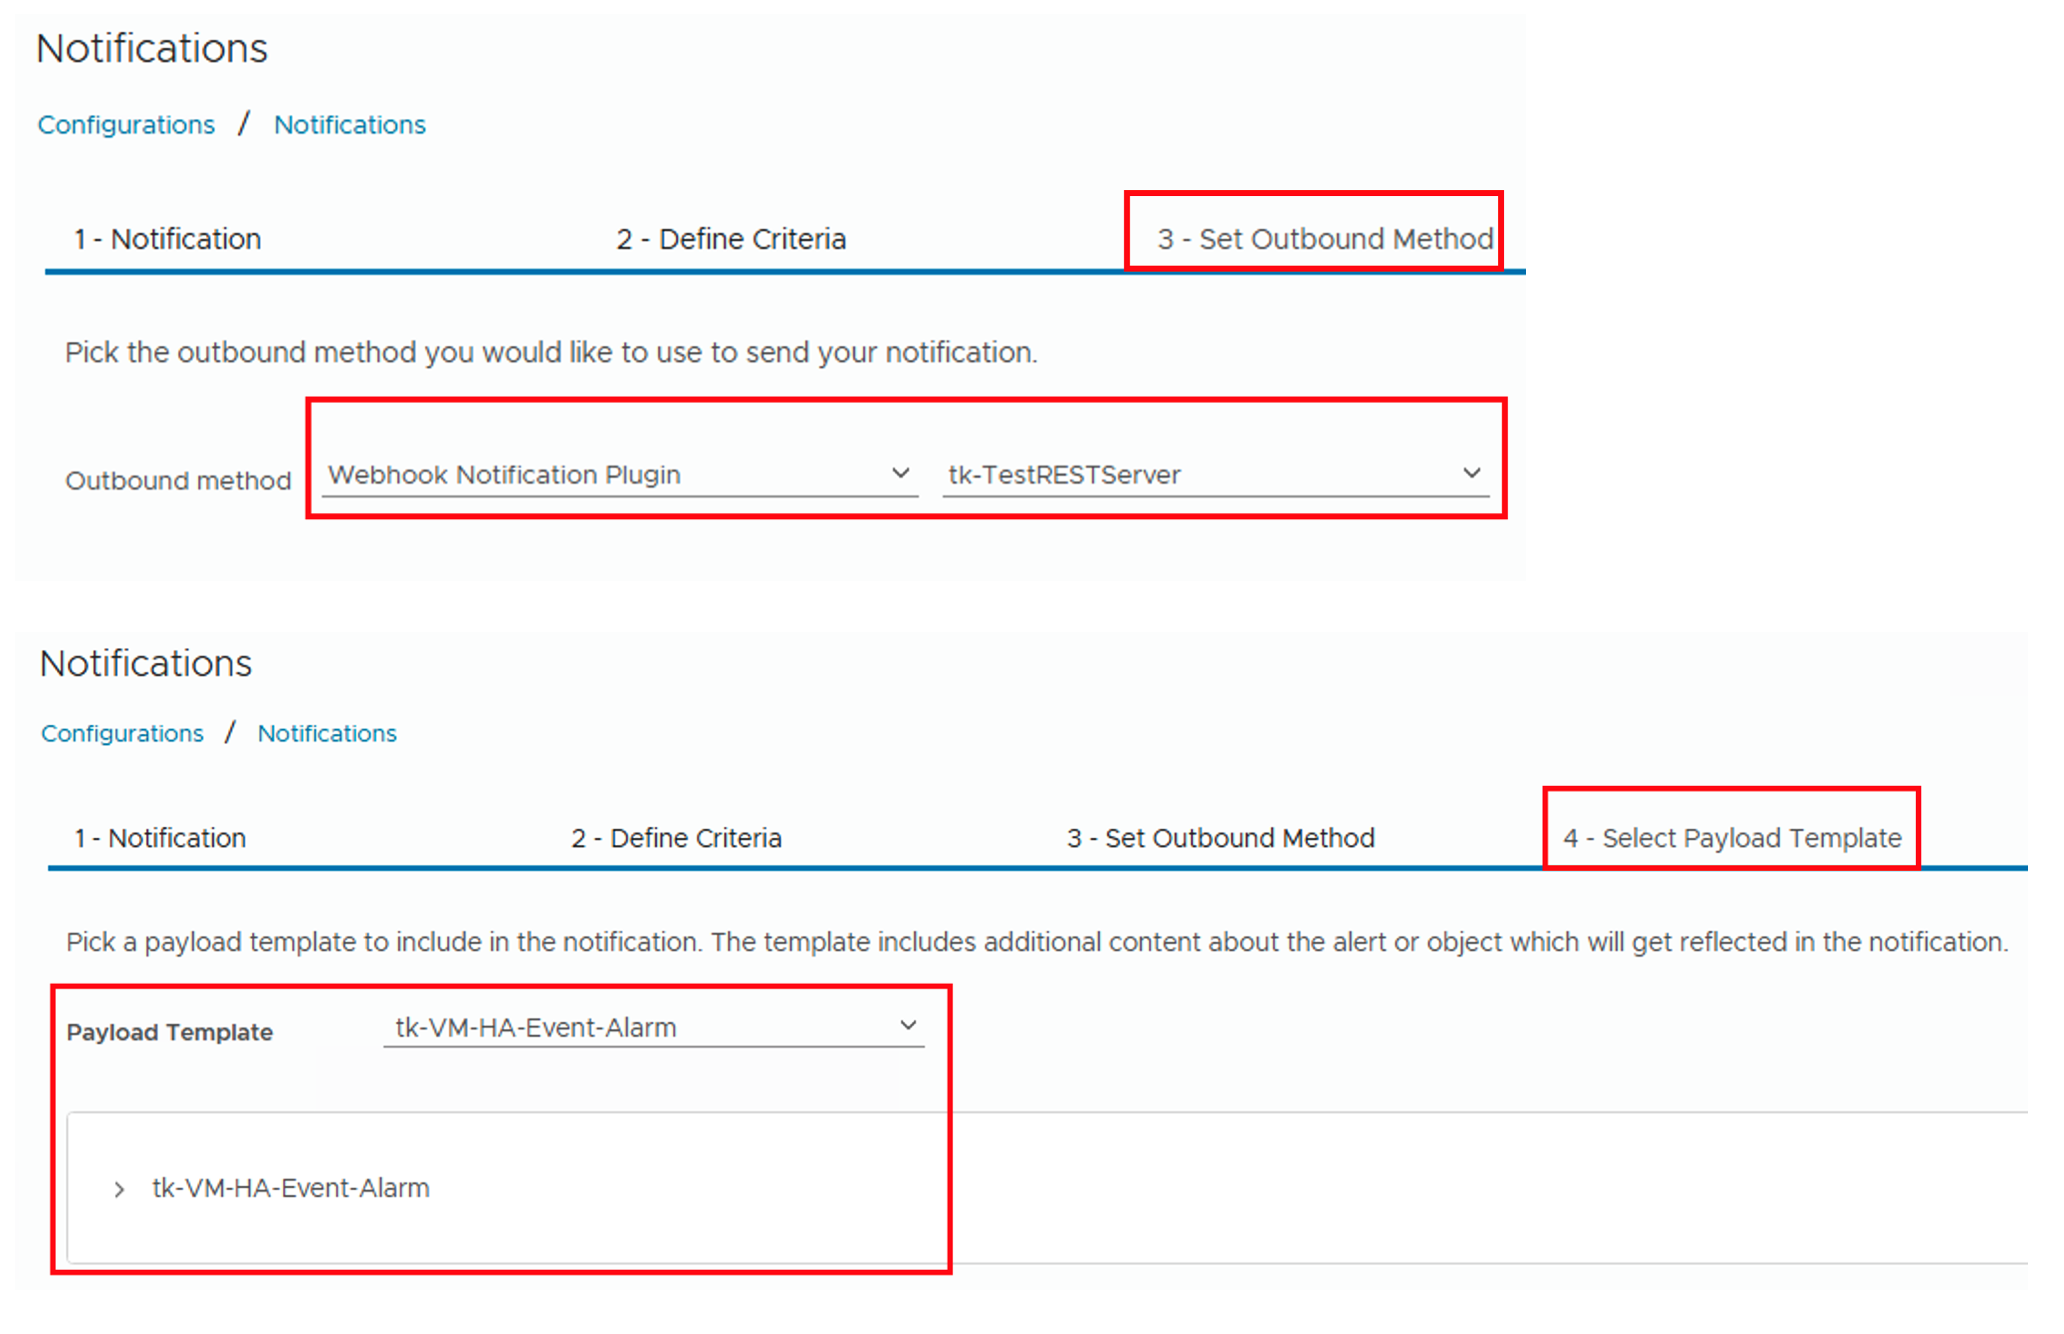Switch to lower 2 - Define Criteria tab
Screen dimensions: 2064x1334
point(676,838)
